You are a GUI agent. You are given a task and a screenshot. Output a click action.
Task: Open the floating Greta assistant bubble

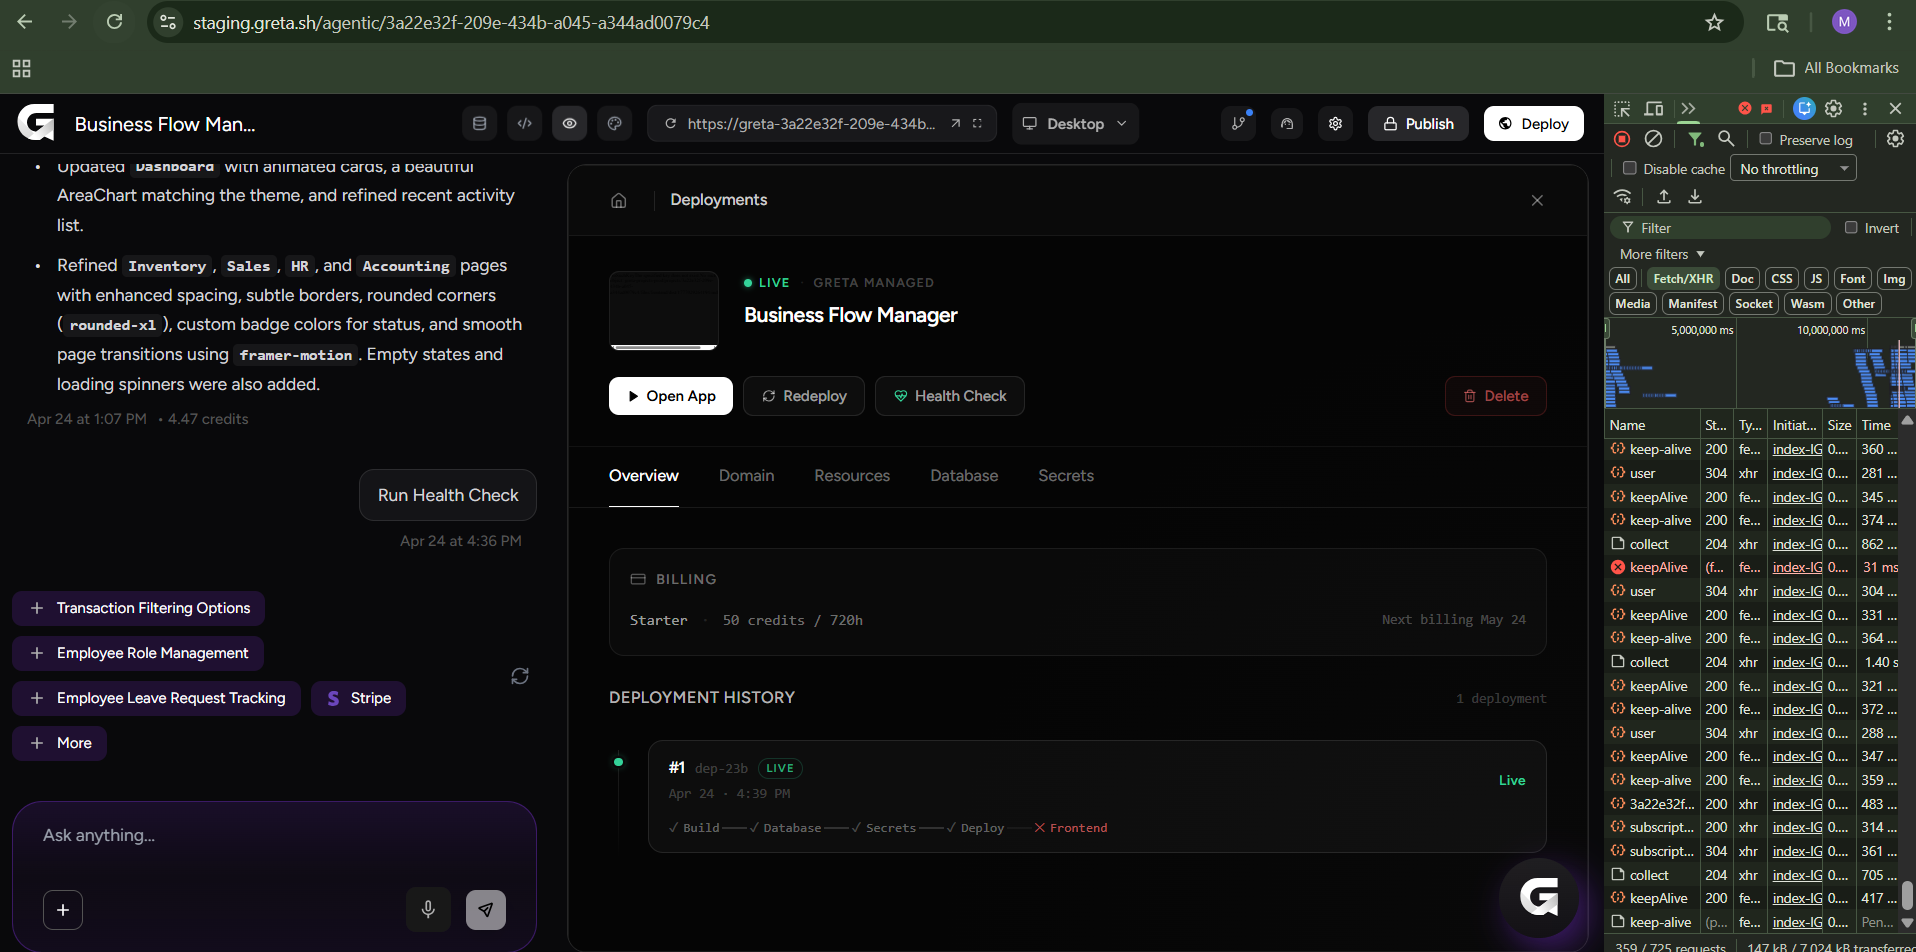pyautogui.click(x=1539, y=897)
